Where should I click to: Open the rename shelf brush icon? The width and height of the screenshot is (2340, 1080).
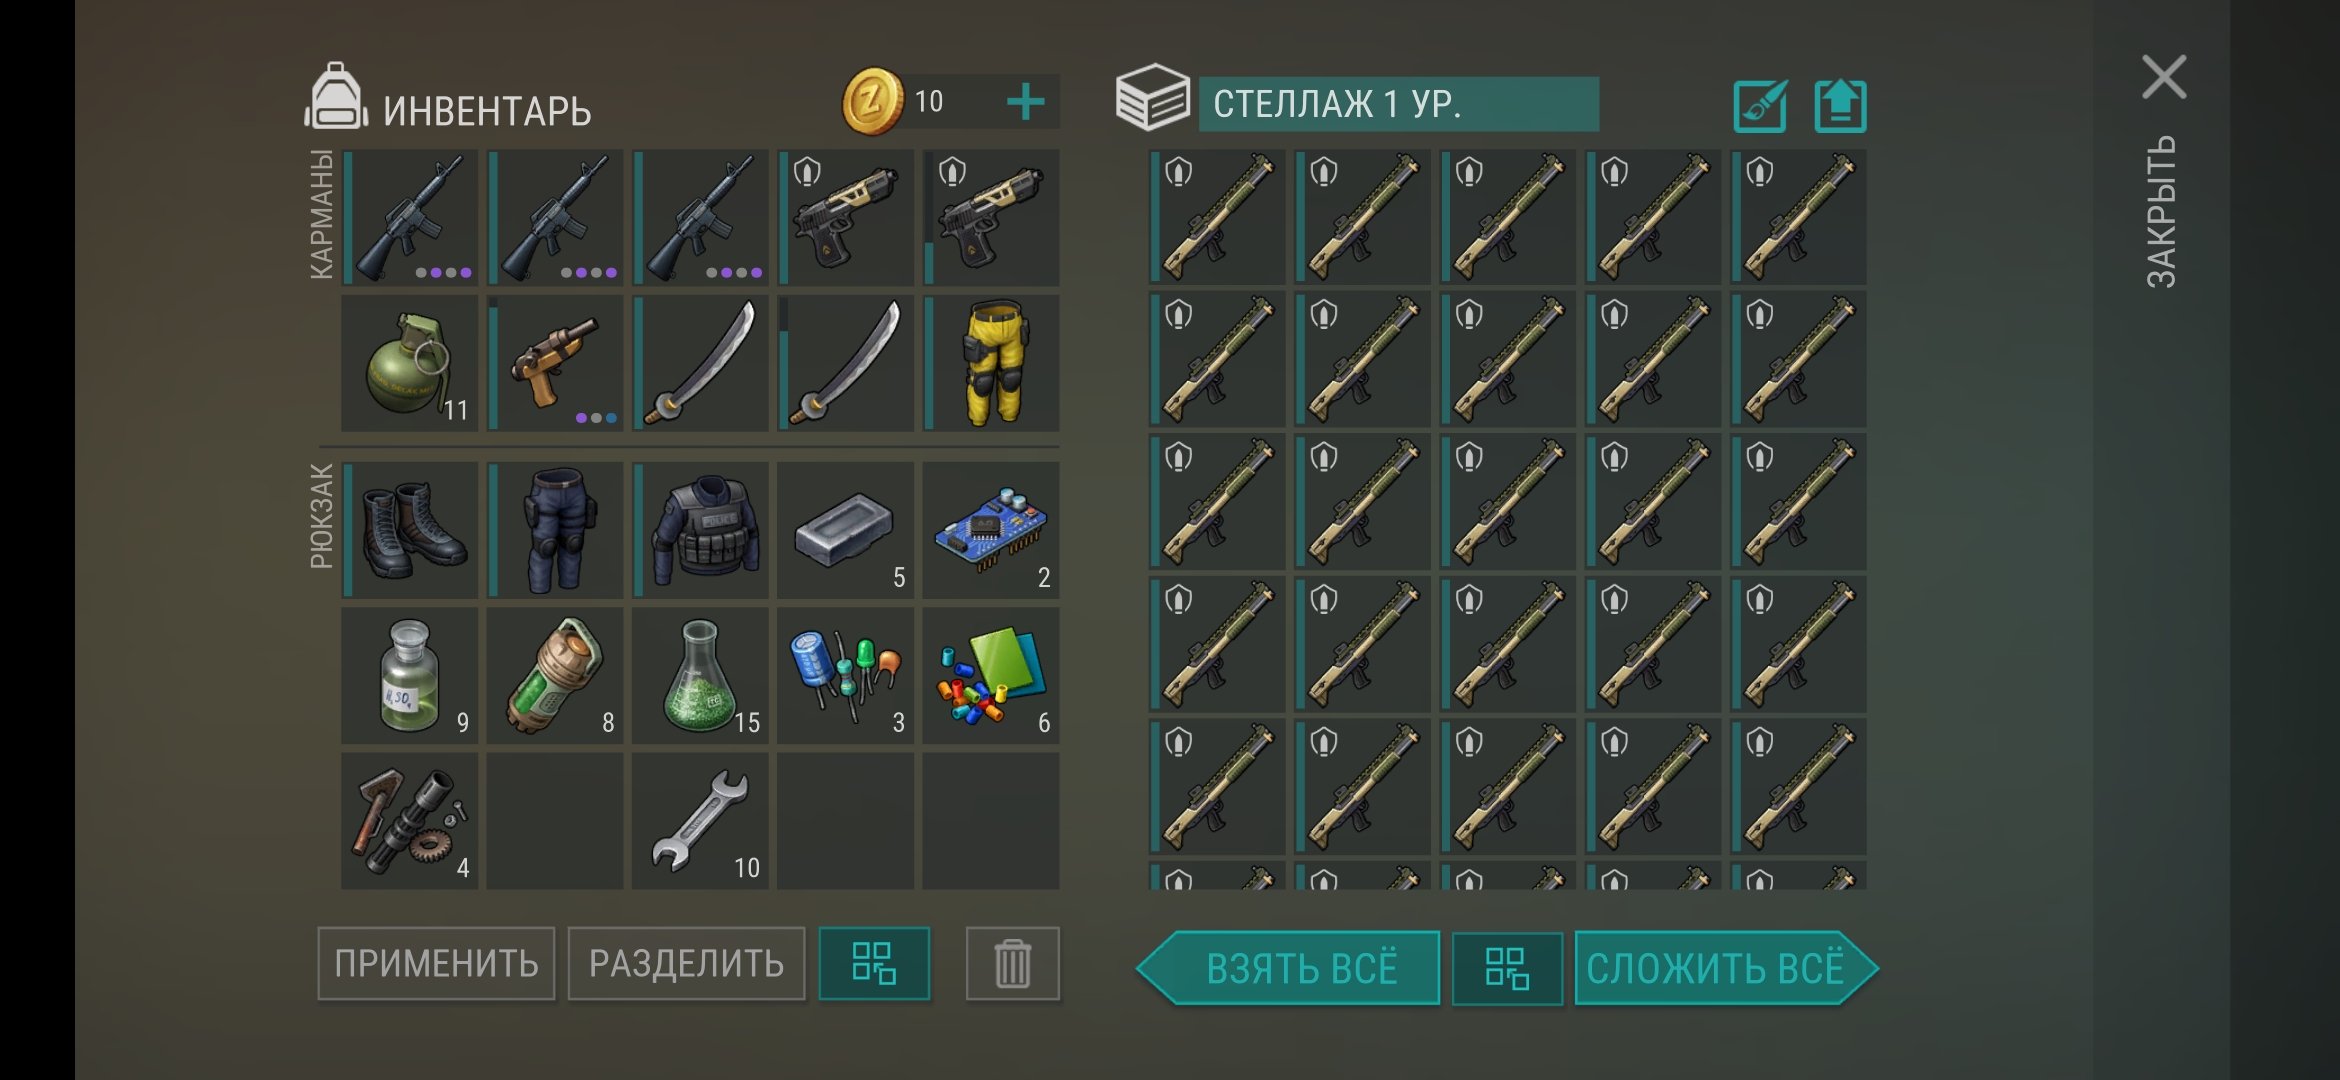tap(1760, 105)
